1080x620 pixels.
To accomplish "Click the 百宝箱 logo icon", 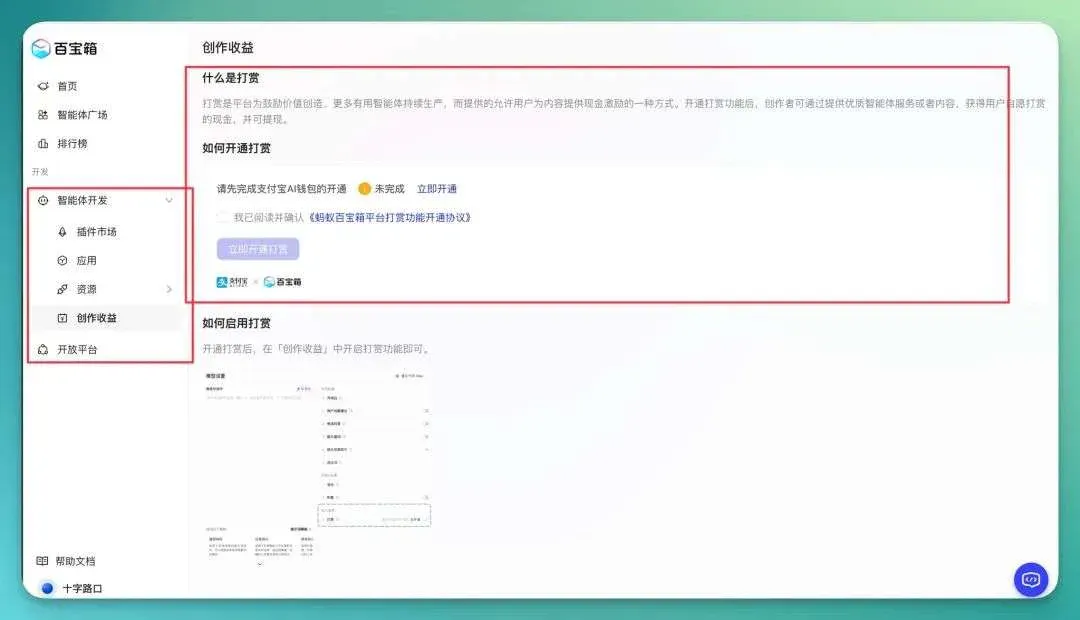I will point(41,48).
